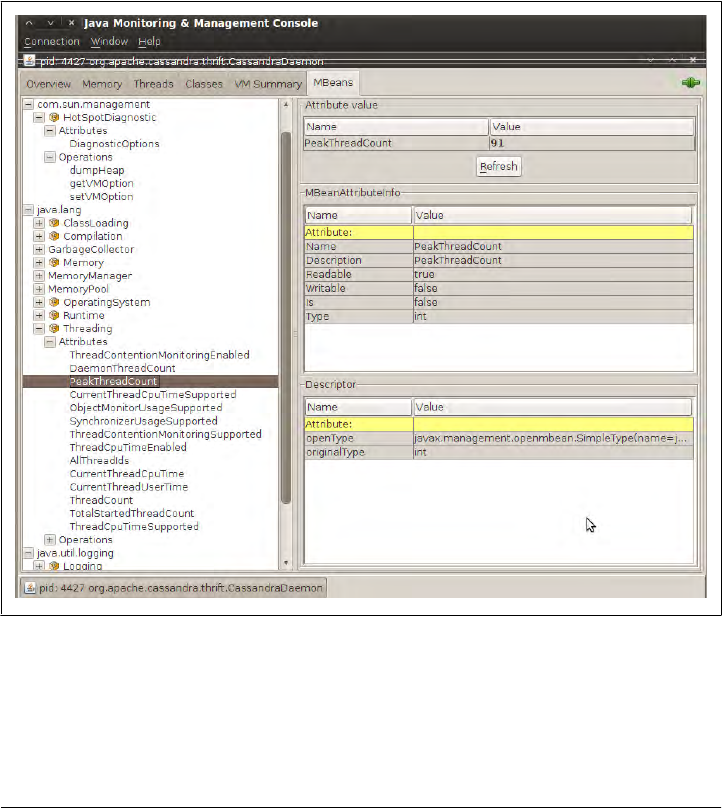The width and height of the screenshot is (722, 808).
Task: Click the Writable false value cell
Action: (552, 289)
